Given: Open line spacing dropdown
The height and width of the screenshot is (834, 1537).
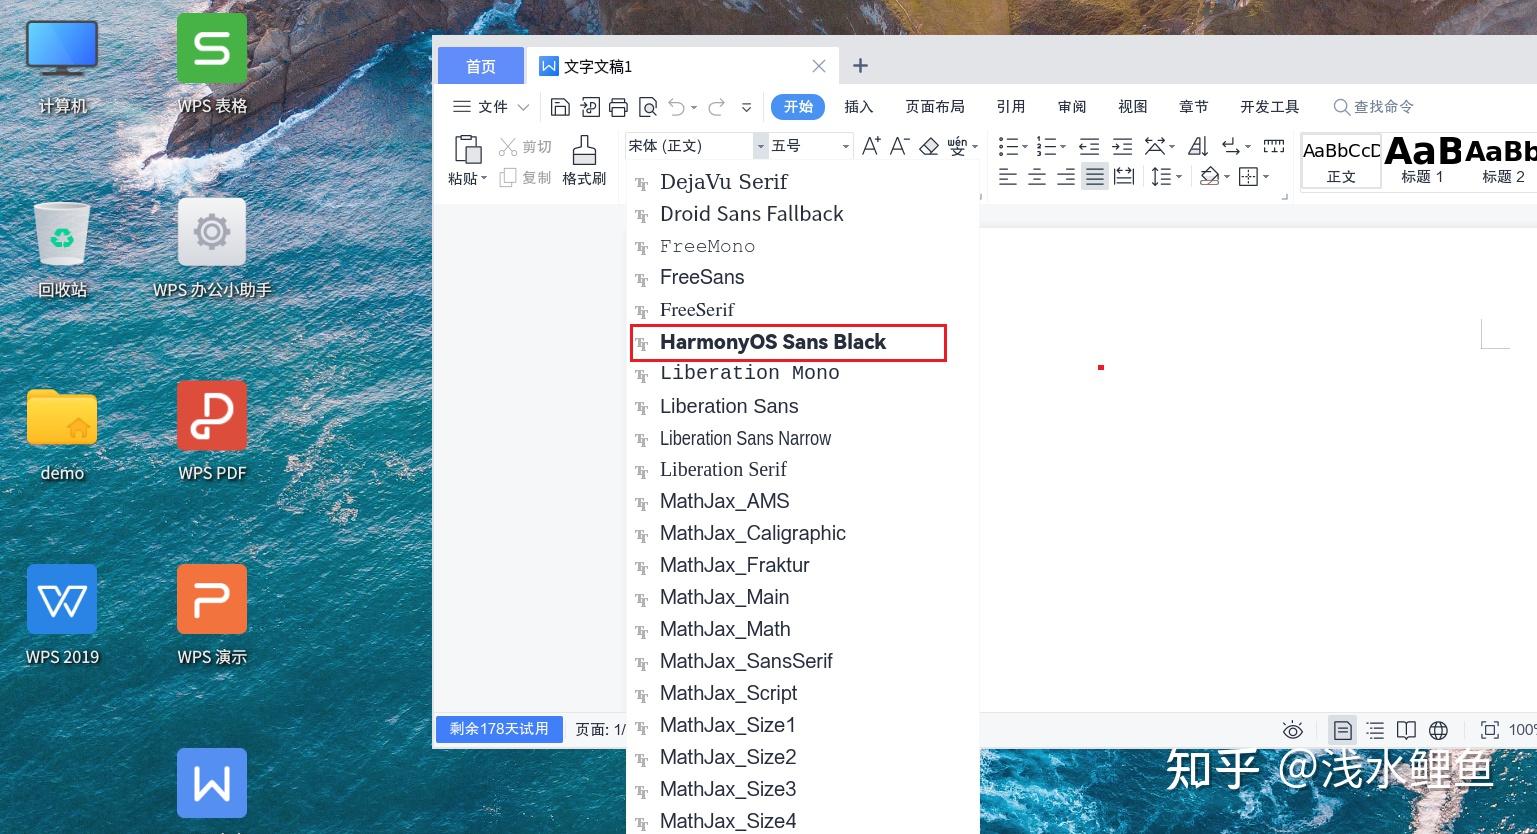Looking at the screenshot, I should click(1179, 177).
